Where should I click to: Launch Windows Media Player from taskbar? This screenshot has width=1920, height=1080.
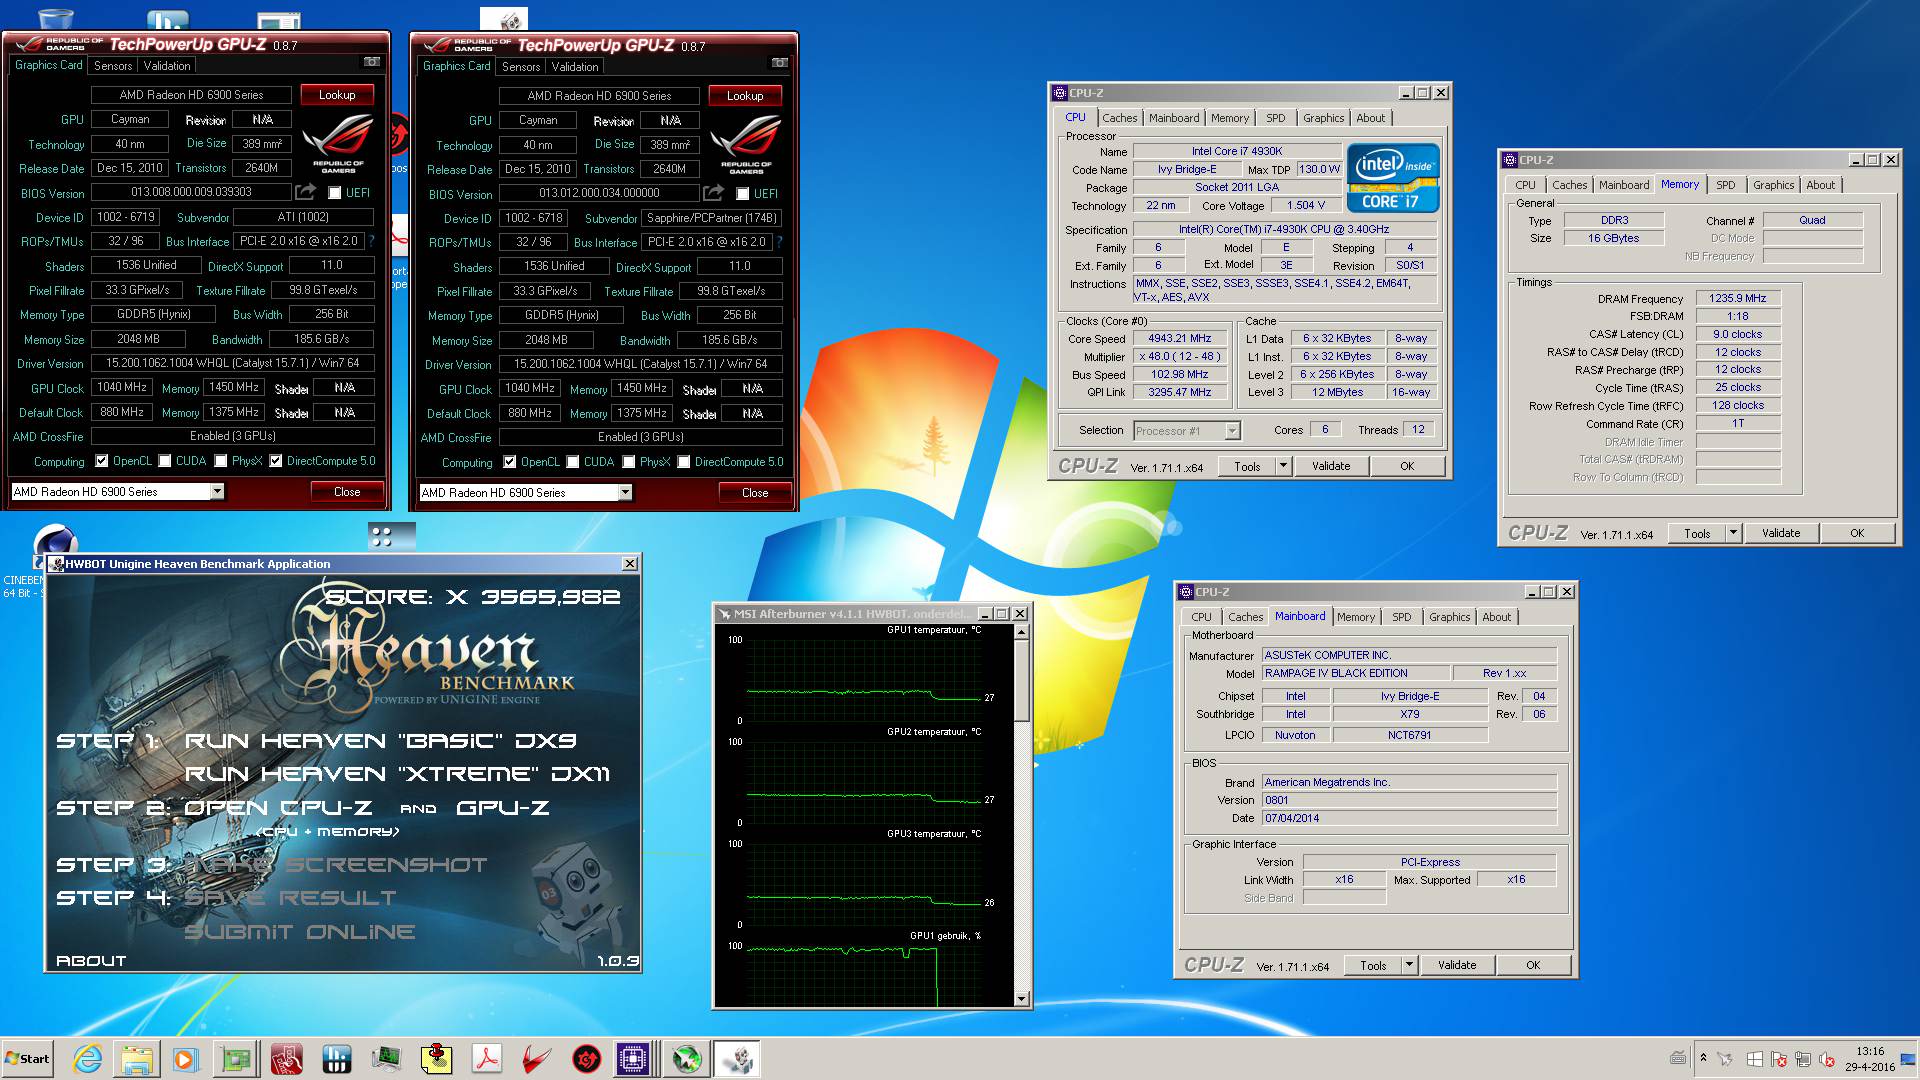[185, 1059]
